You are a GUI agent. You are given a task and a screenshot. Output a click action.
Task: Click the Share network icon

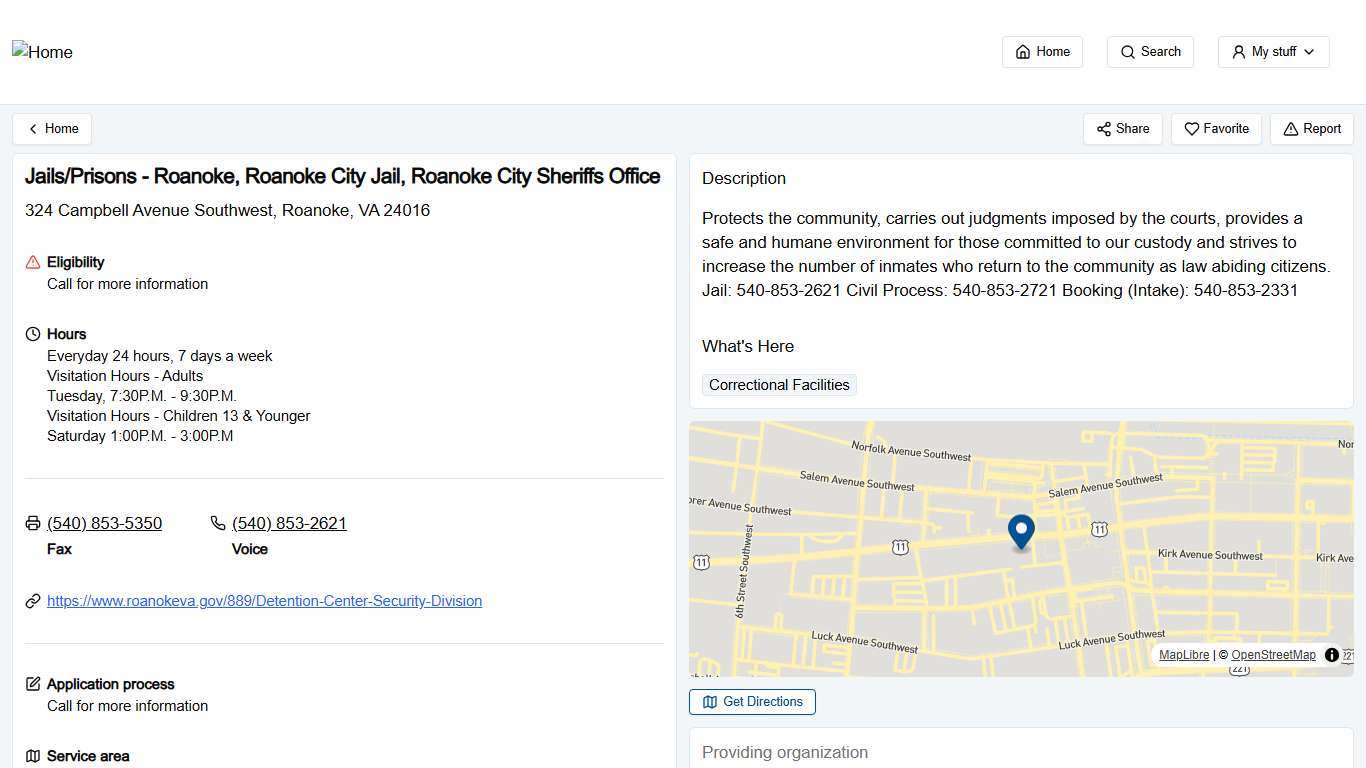point(1104,129)
